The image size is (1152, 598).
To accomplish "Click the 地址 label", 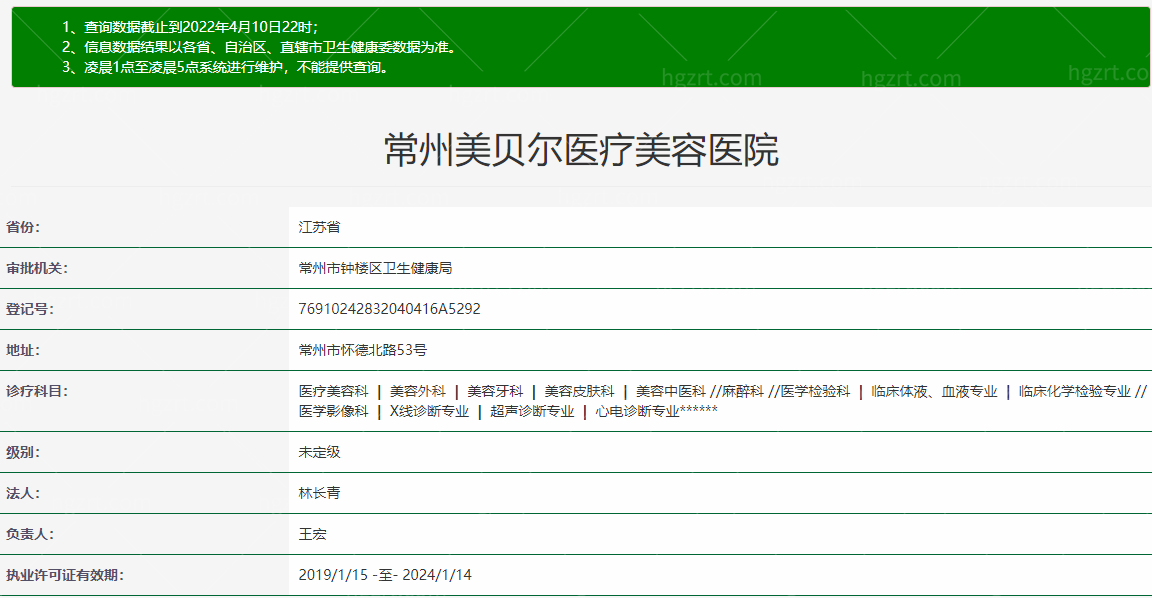I will [23, 350].
